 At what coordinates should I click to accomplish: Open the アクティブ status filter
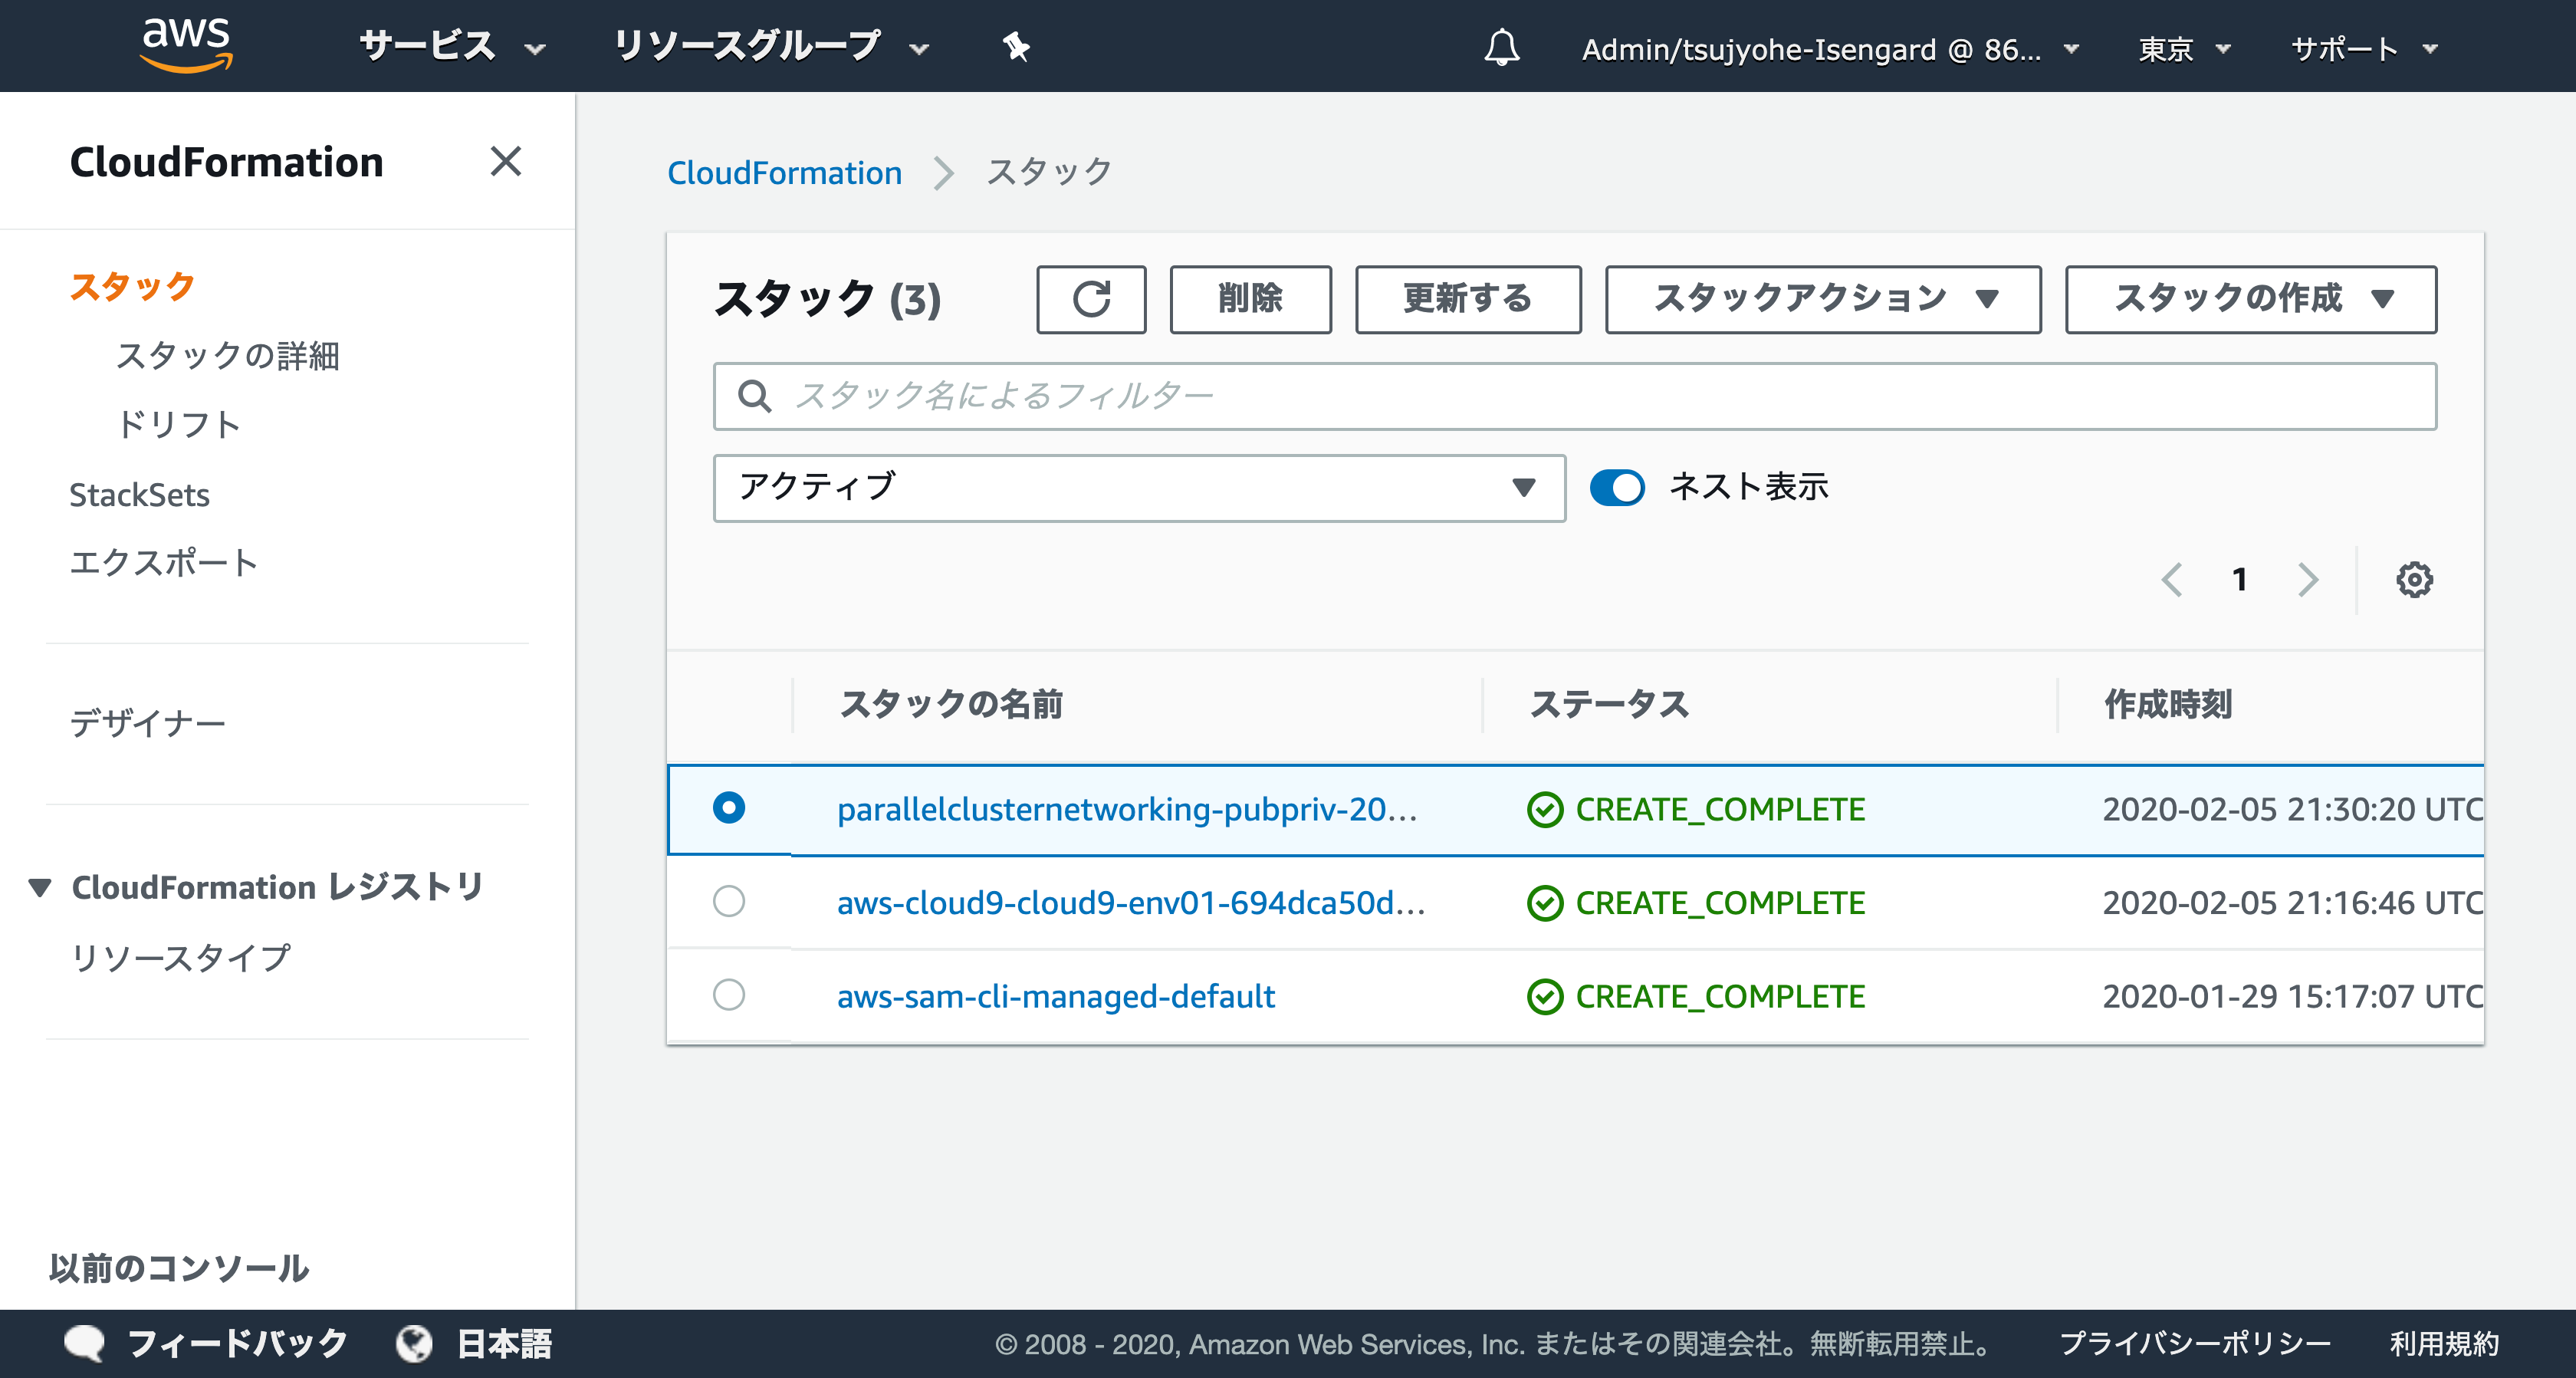click(1139, 488)
